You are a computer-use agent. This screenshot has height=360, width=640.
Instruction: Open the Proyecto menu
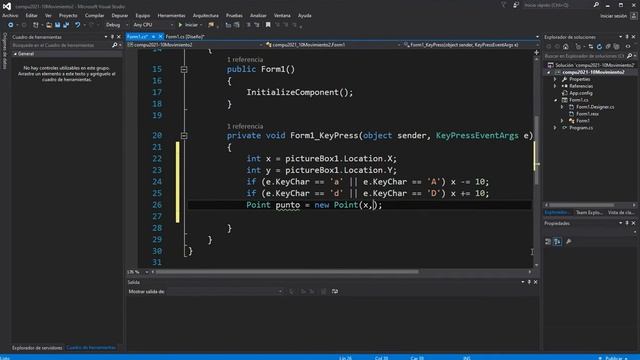(x=68, y=16)
